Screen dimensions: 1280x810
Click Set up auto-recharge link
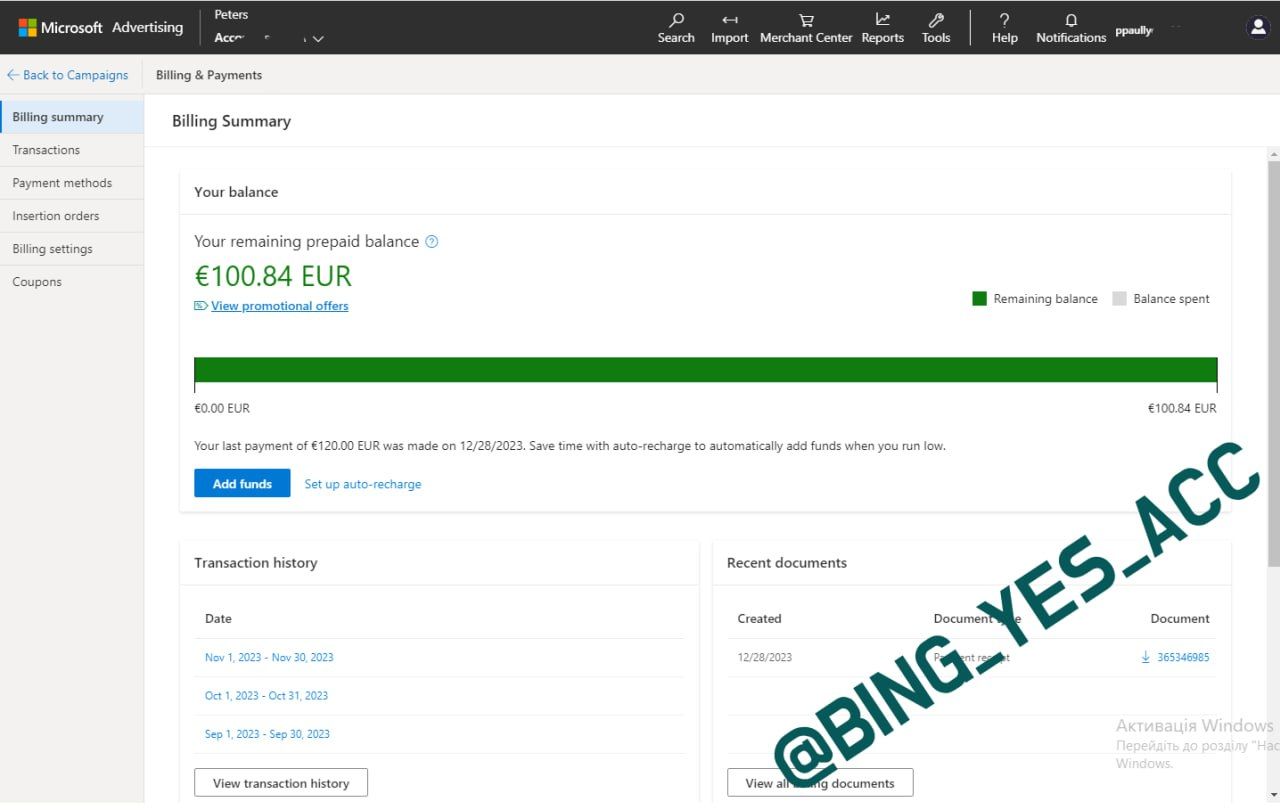coord(363,484)
